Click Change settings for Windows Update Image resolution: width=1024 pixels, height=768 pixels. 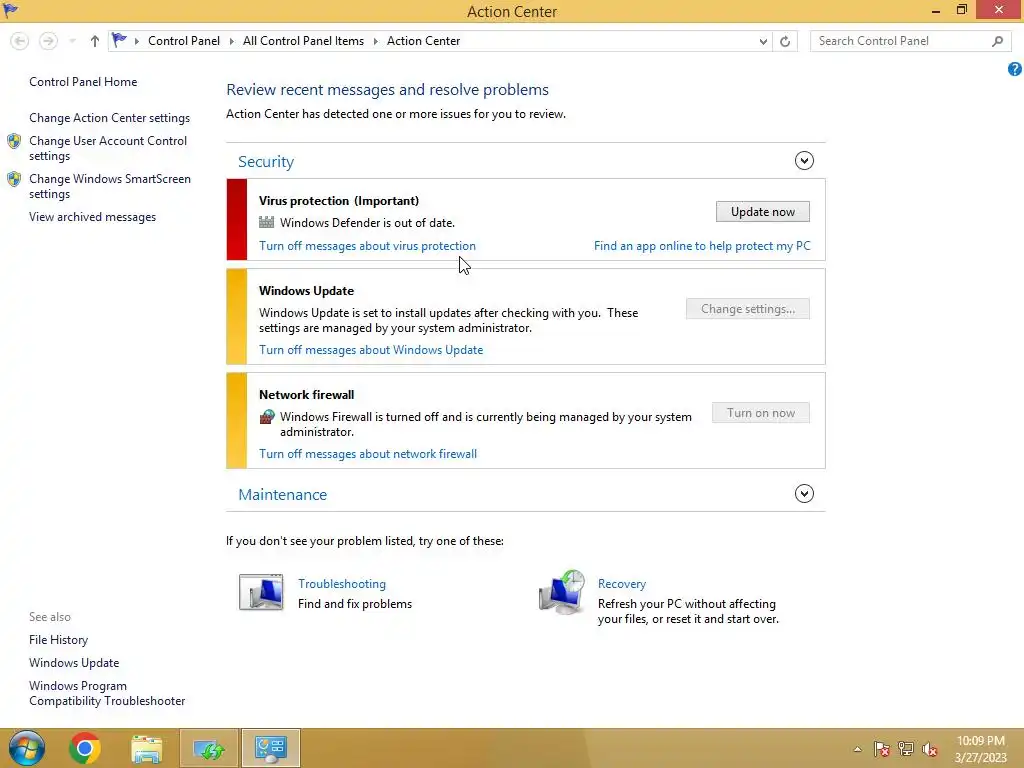pos(748,309)
